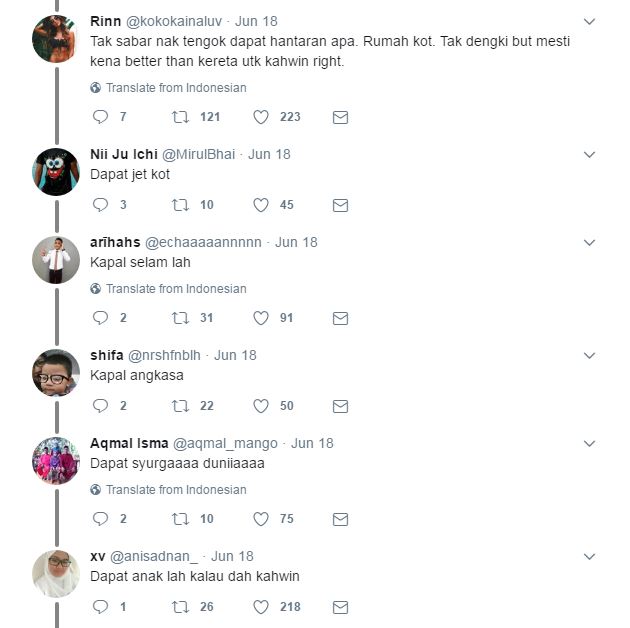Open options chevron on Aqmal Isma's tweet
The height and width of the screenshot is (628, 630).
[x=589, y=444]
